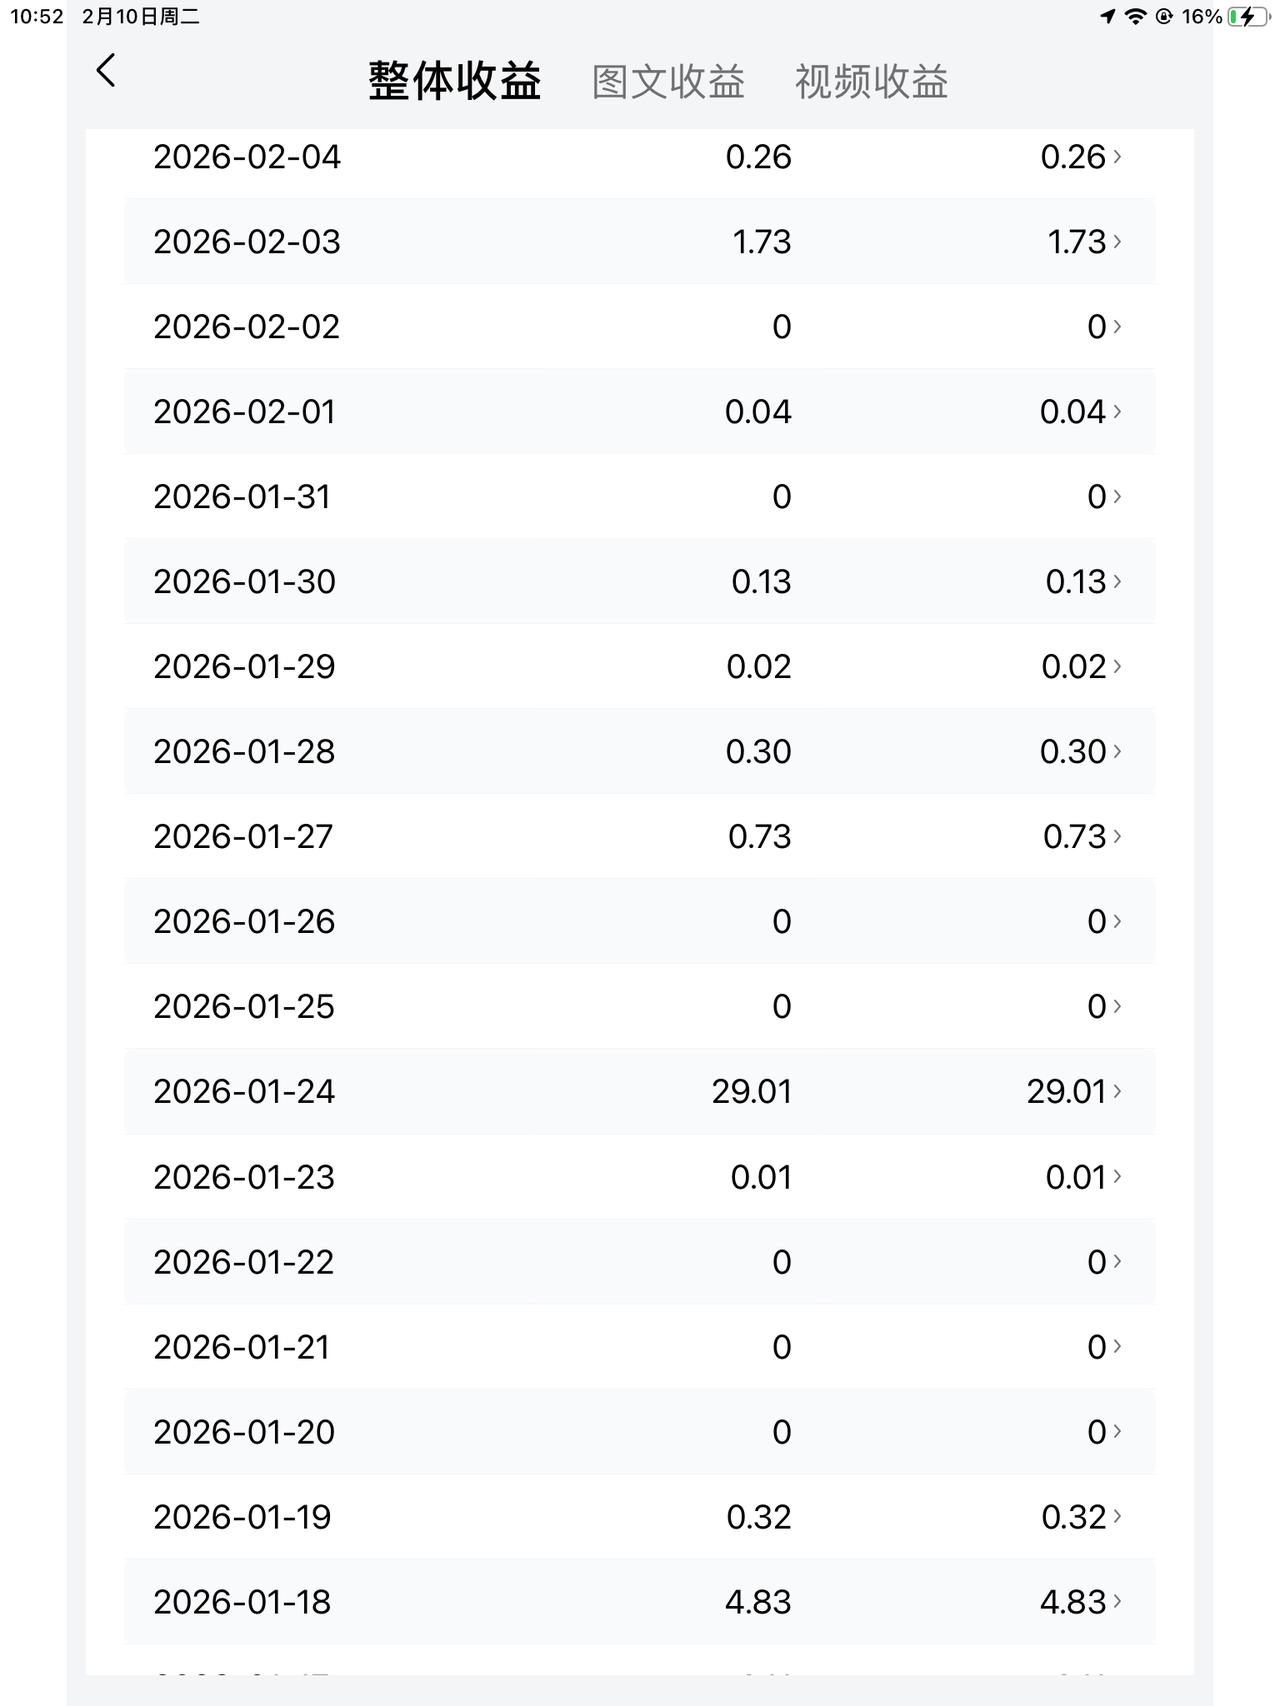This screenshot has width=1280, height=1706.
Task: Open the 2026-01-23 earnings row
Action: tap(640, 1177)
